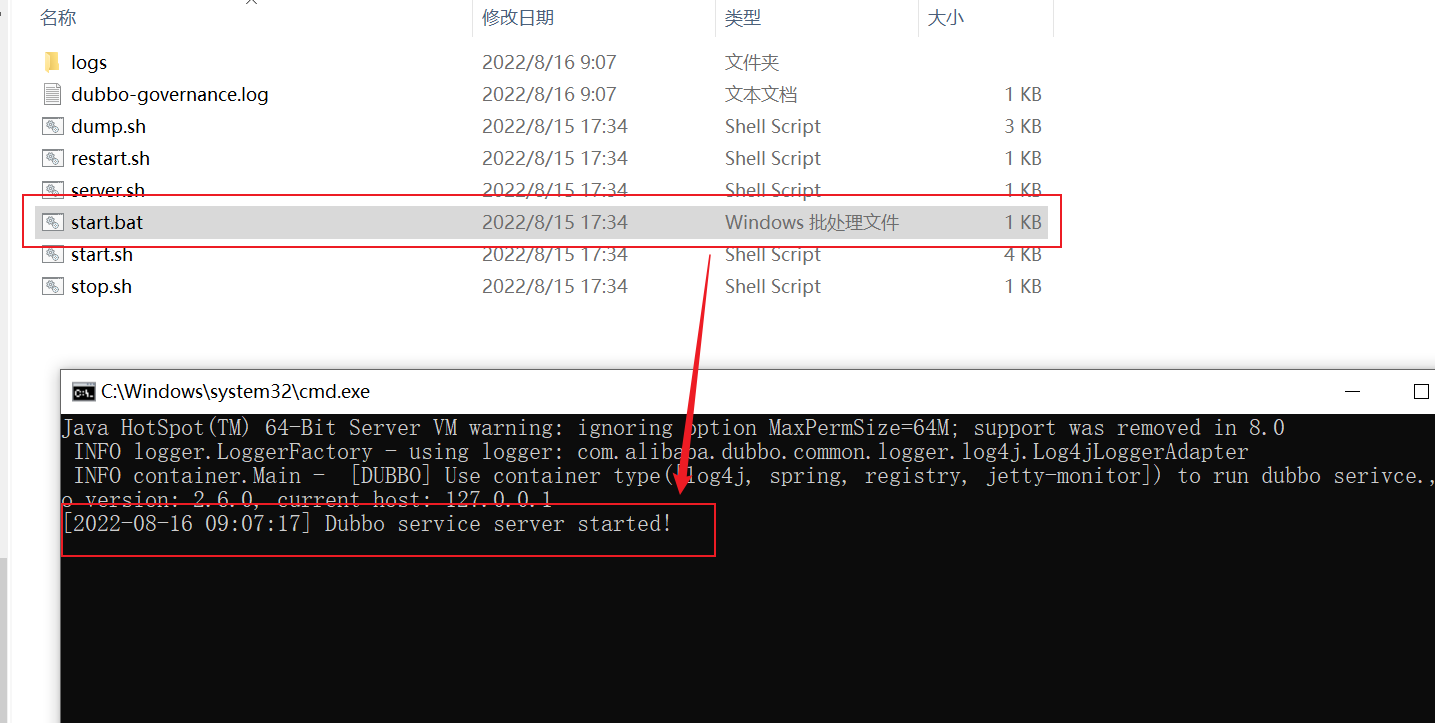
Task: Click the cmd.exe window title icon
Action: coord(84,391)
